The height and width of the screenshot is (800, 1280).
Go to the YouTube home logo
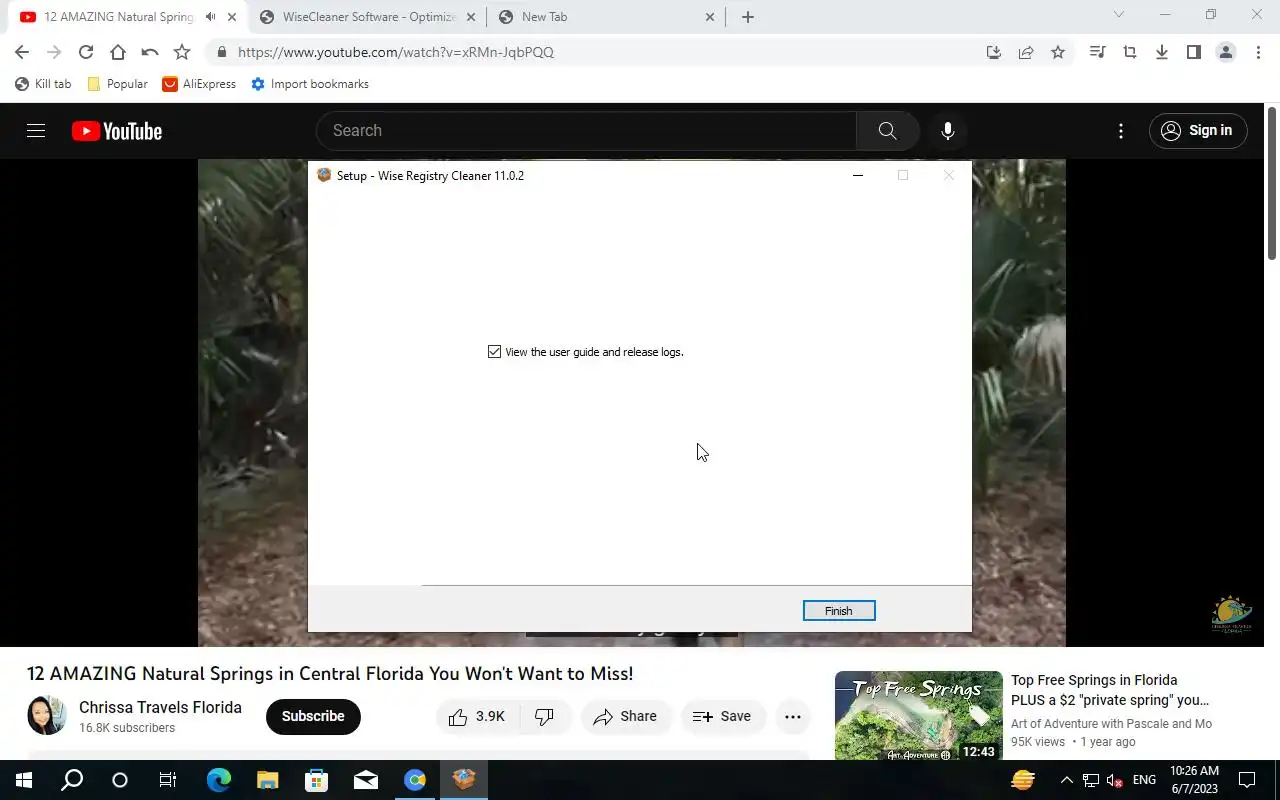click(117, 131)
